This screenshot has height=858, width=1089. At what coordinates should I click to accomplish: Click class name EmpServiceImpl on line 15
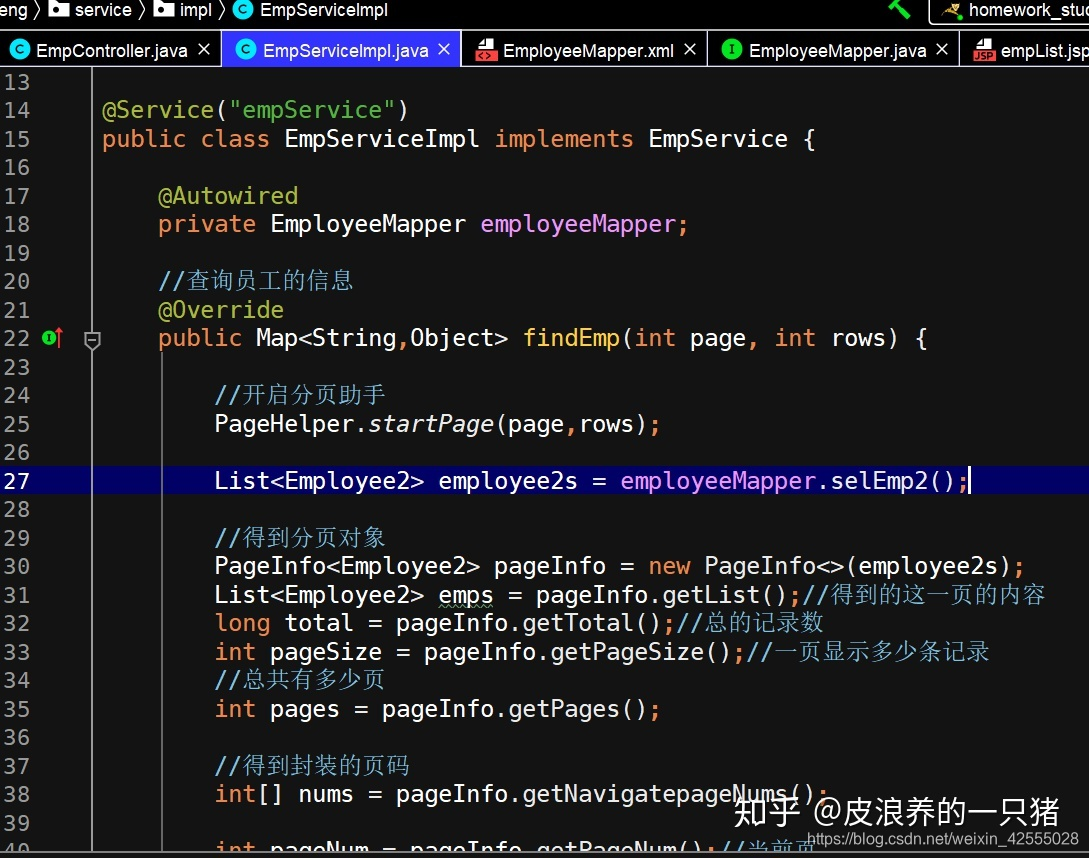pyautogui.click(x=381, y=139)
